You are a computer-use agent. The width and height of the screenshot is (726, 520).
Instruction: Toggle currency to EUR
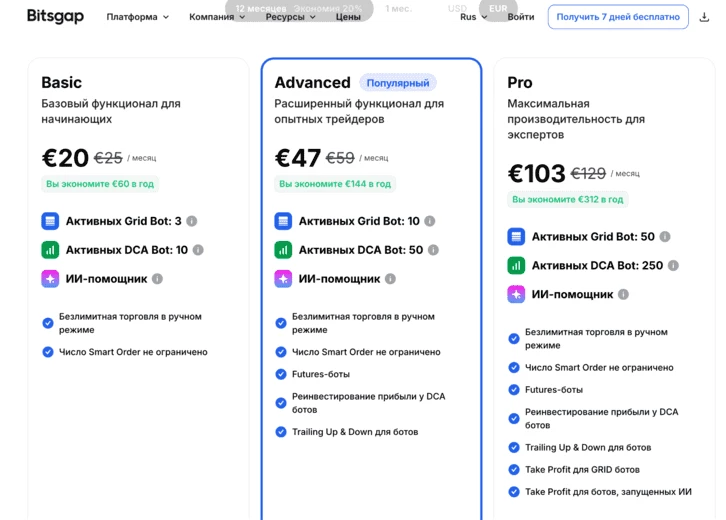pyautogui.click(x=498, y=8)
